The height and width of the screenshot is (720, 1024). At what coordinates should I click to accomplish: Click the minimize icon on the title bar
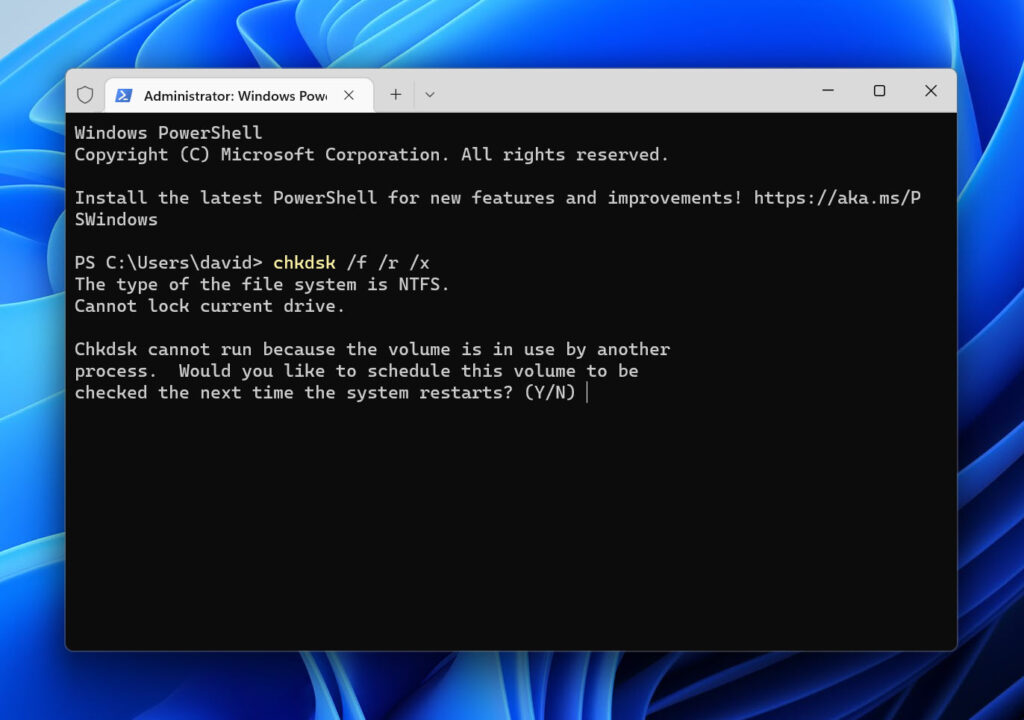pos(827,90)
